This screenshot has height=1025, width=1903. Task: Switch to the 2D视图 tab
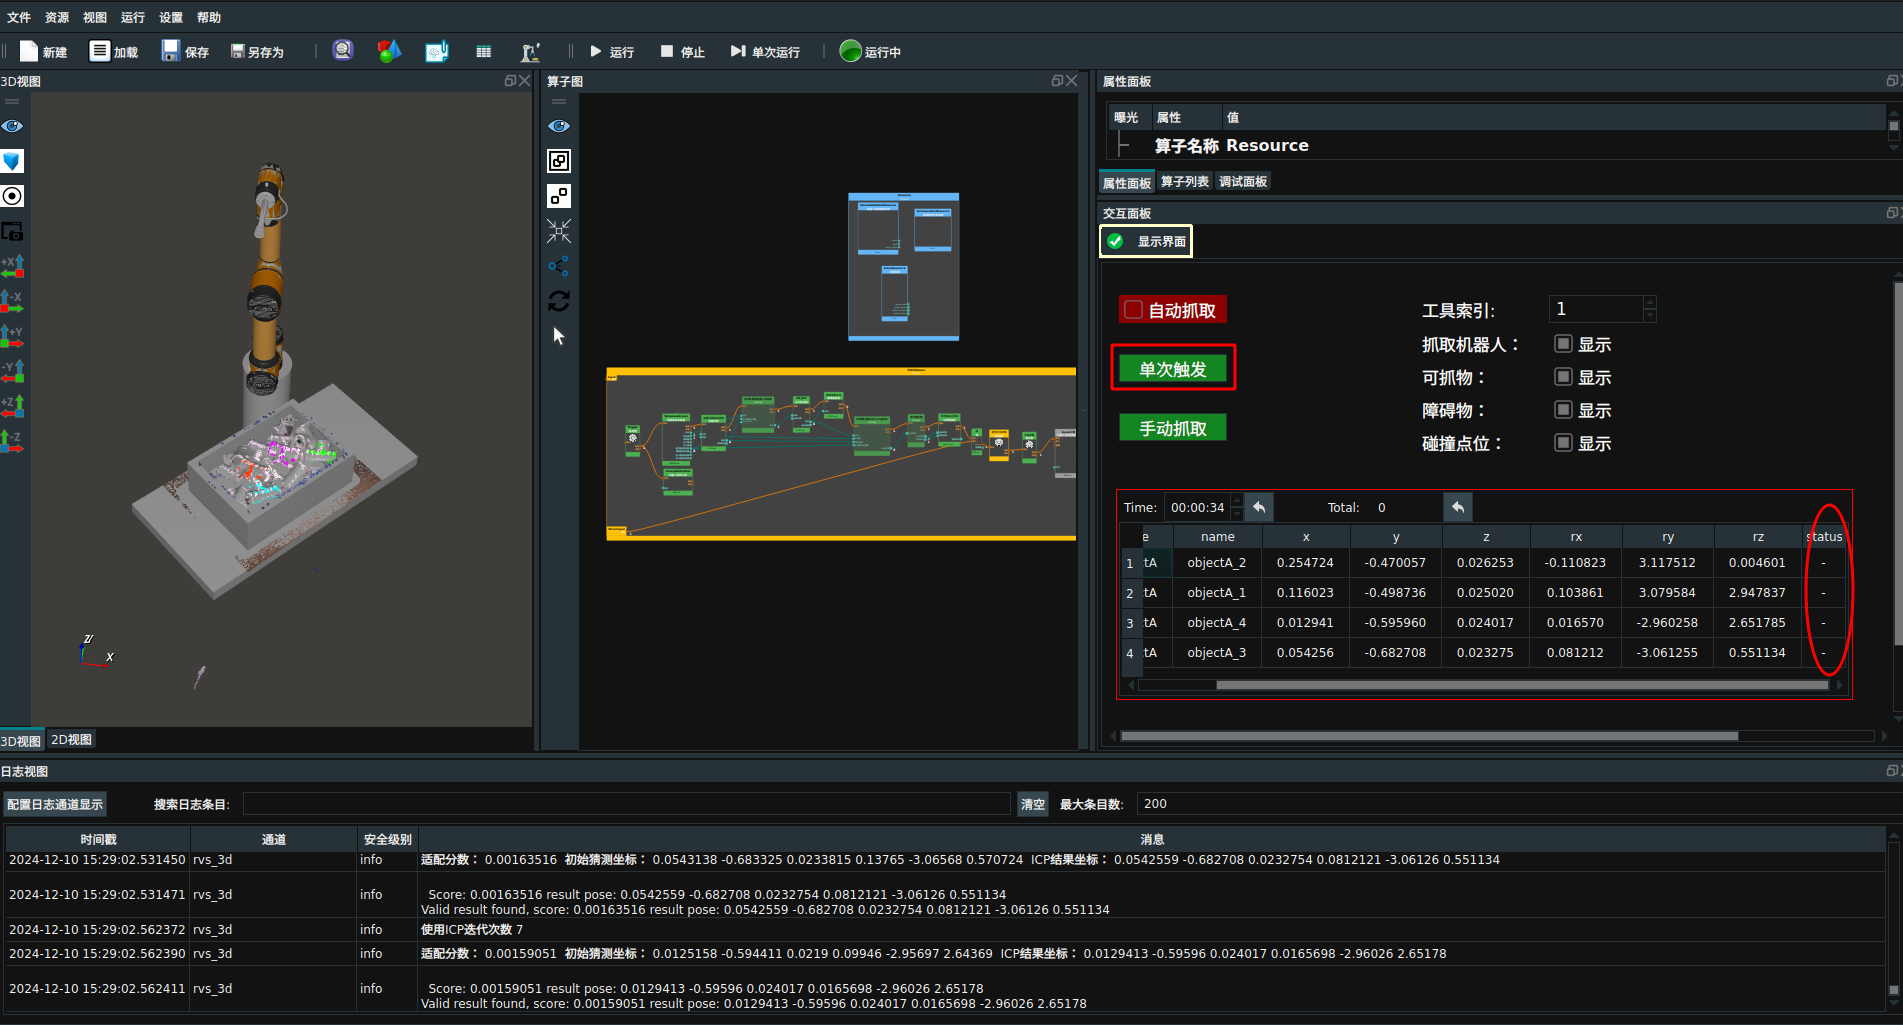pyautogui.click(x=71, y=740)
